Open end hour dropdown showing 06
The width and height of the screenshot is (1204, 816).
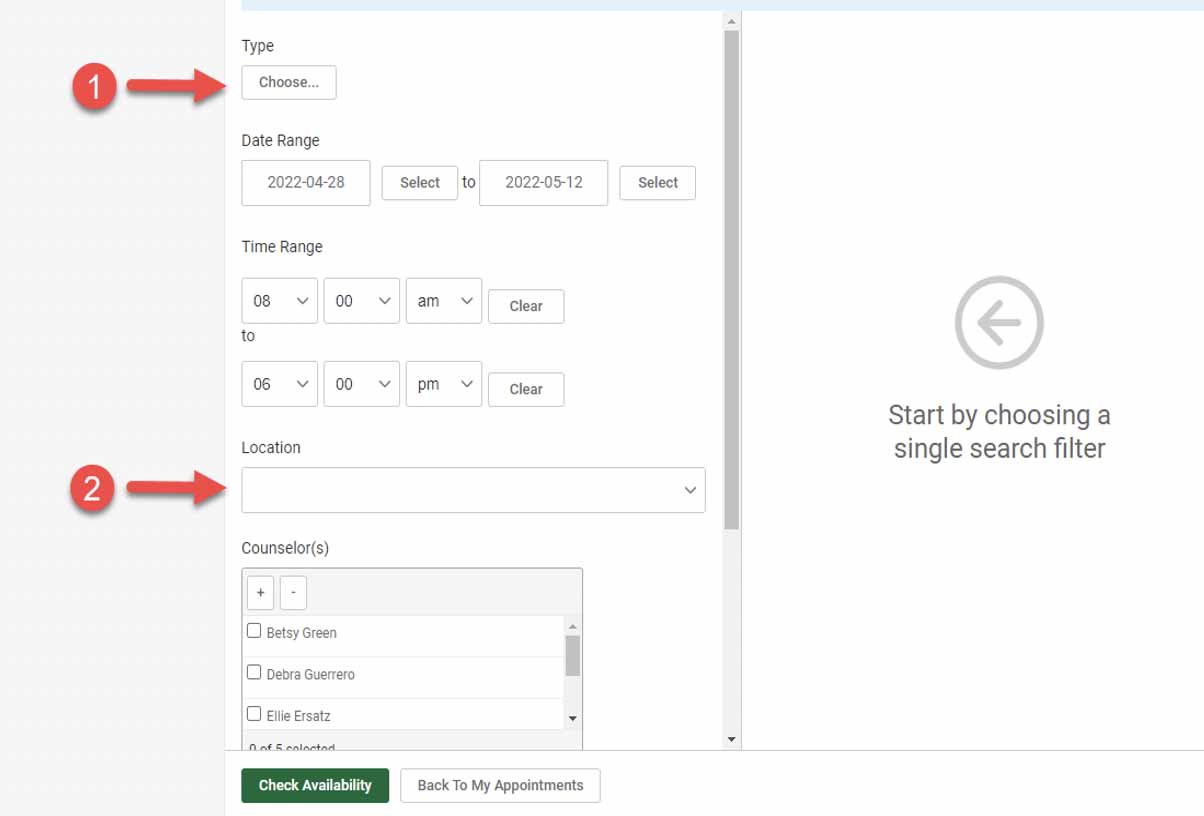pos(280,384)
